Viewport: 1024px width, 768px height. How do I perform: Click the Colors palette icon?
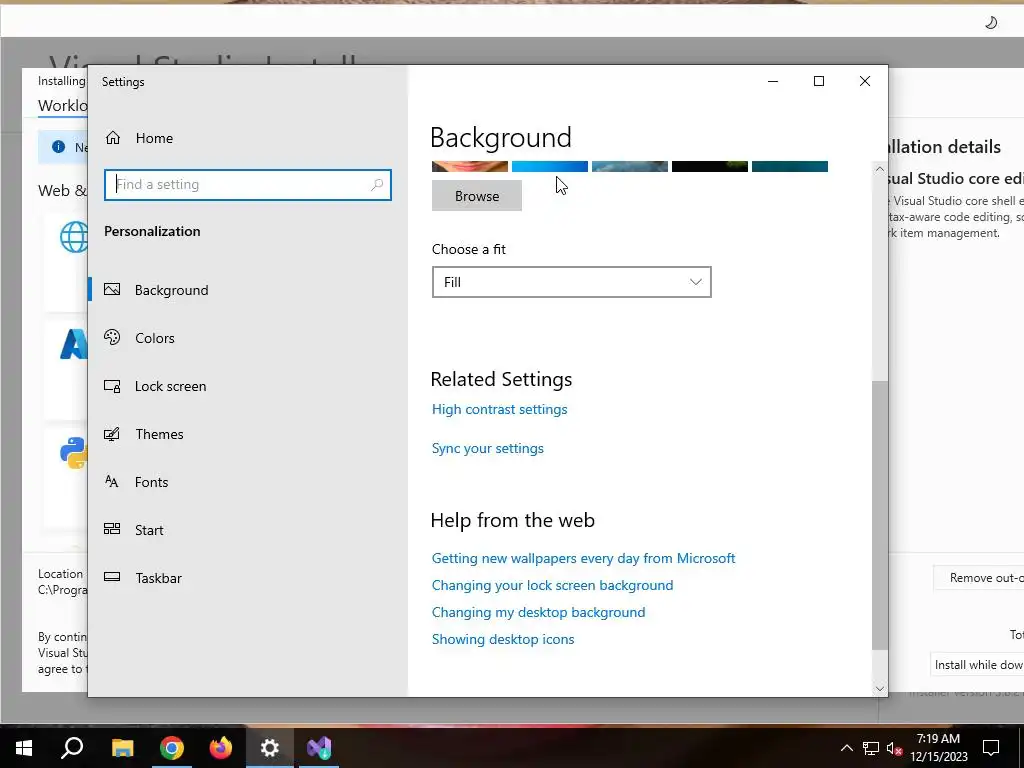pos(112,337)
